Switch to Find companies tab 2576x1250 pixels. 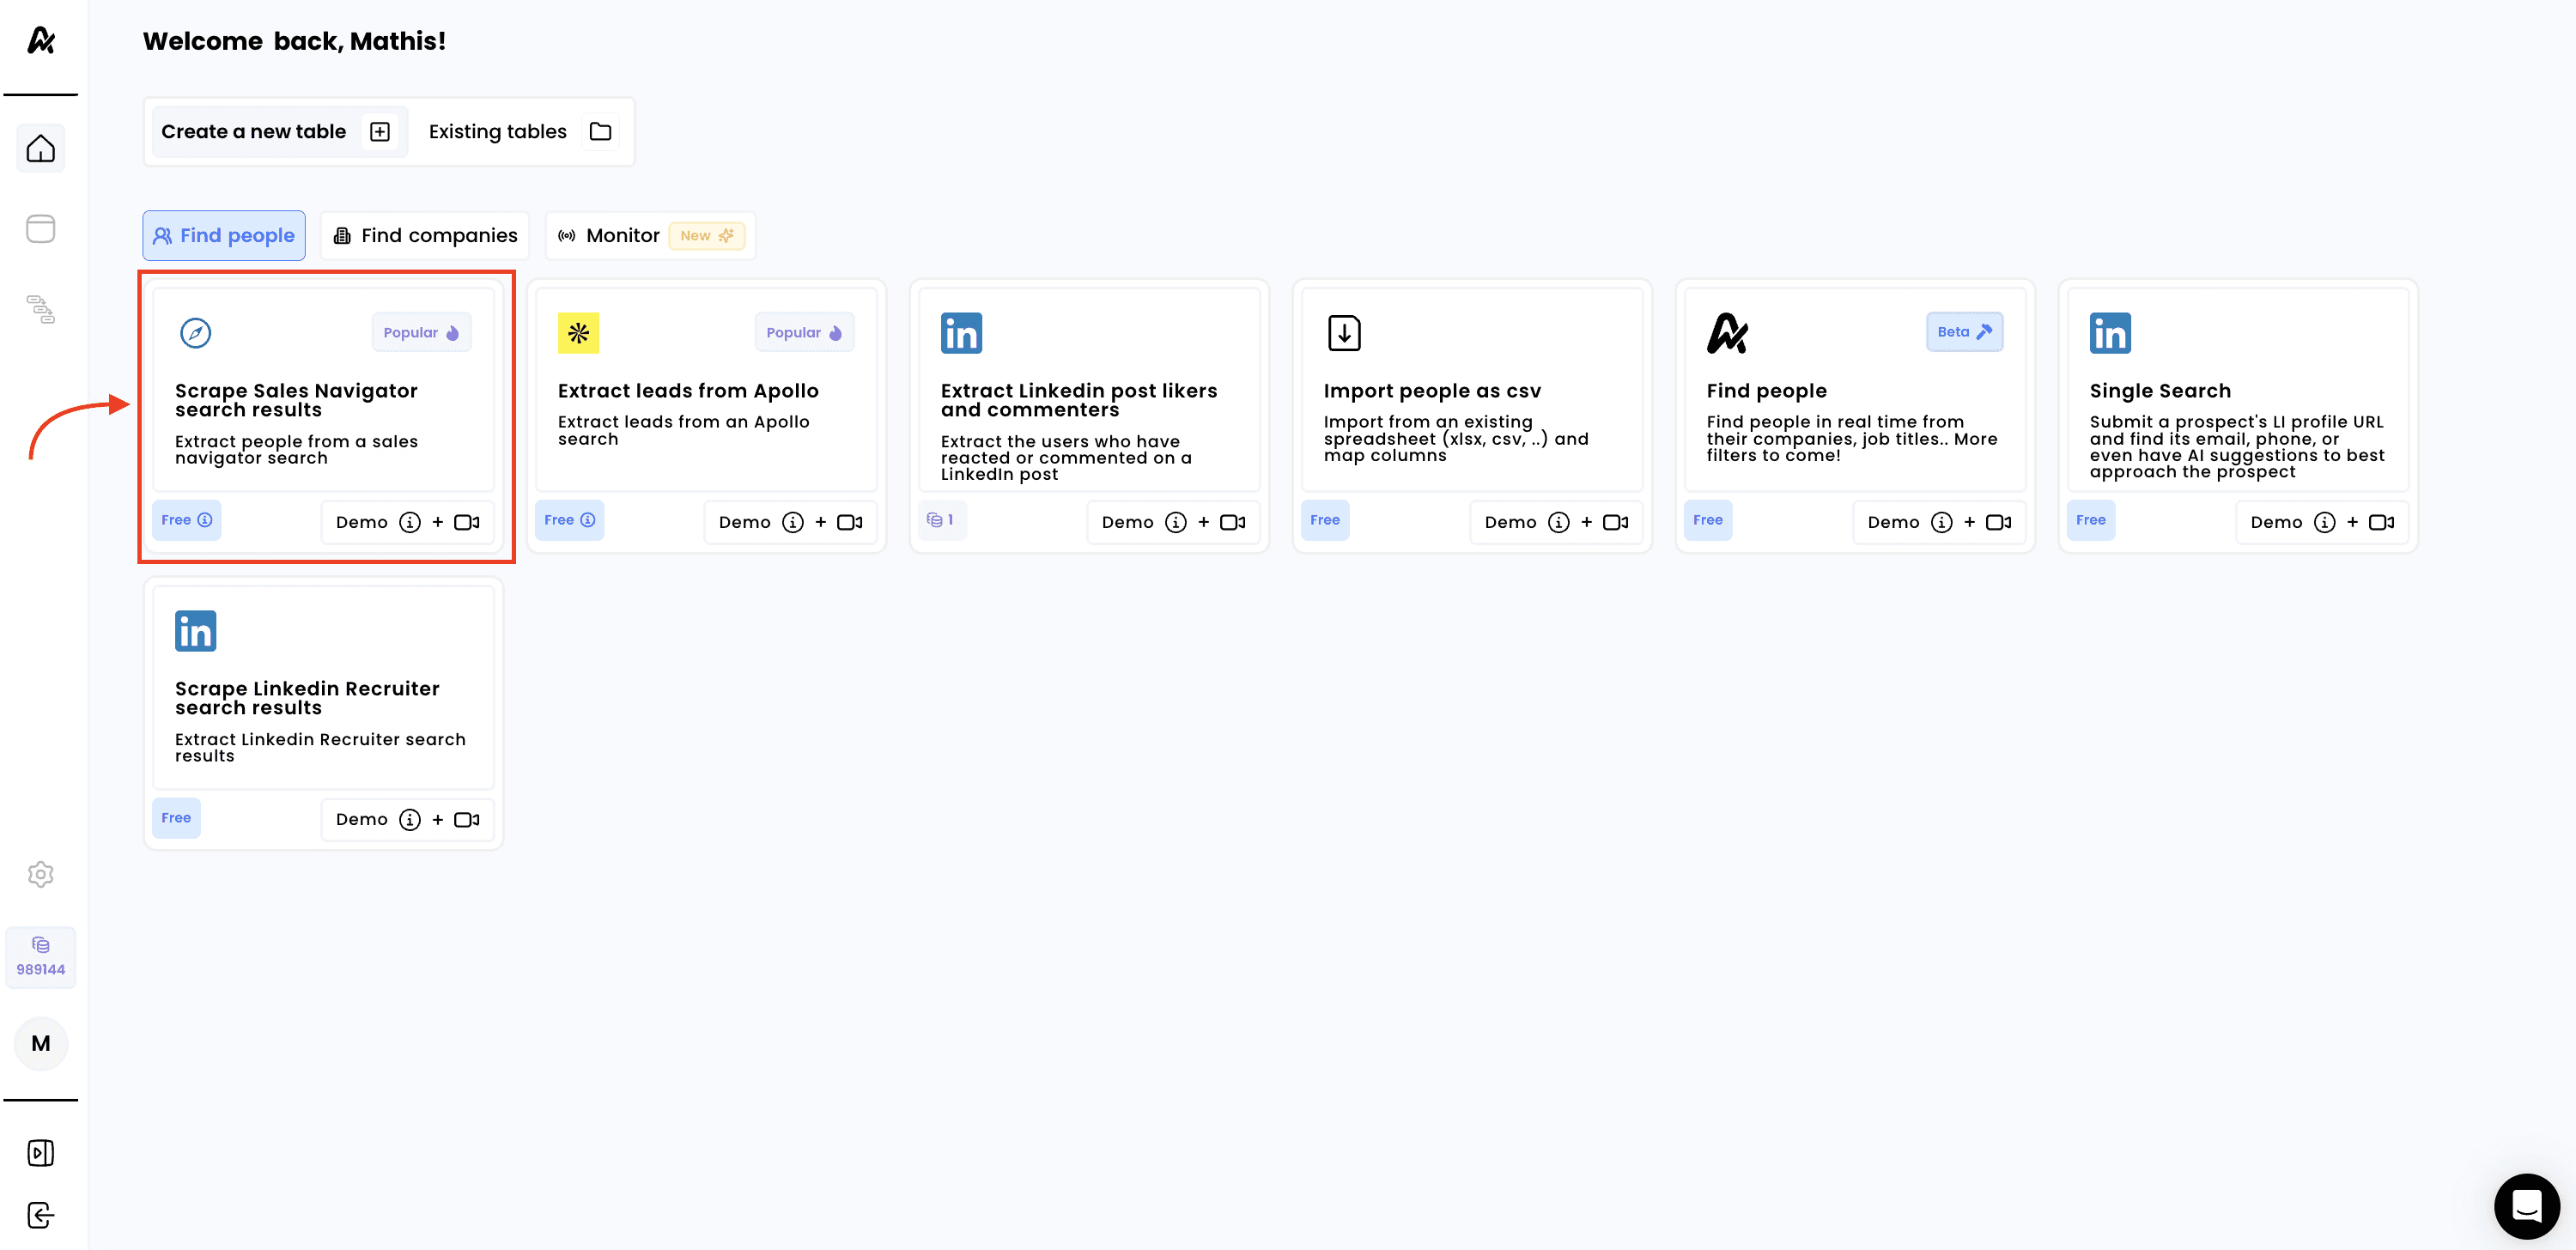tap(425, 235)
